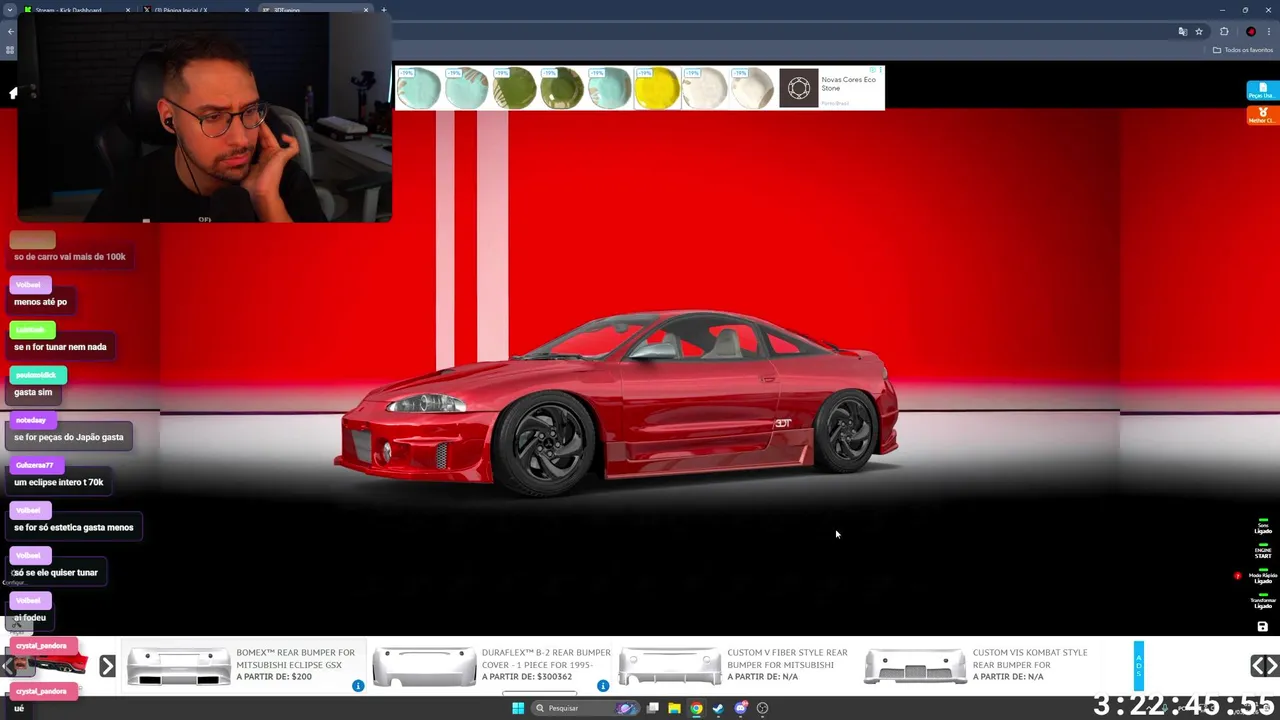Select the Bomex rear bumper thumbnail
This screenshot has height=720, width=1280.
(178, 666)
